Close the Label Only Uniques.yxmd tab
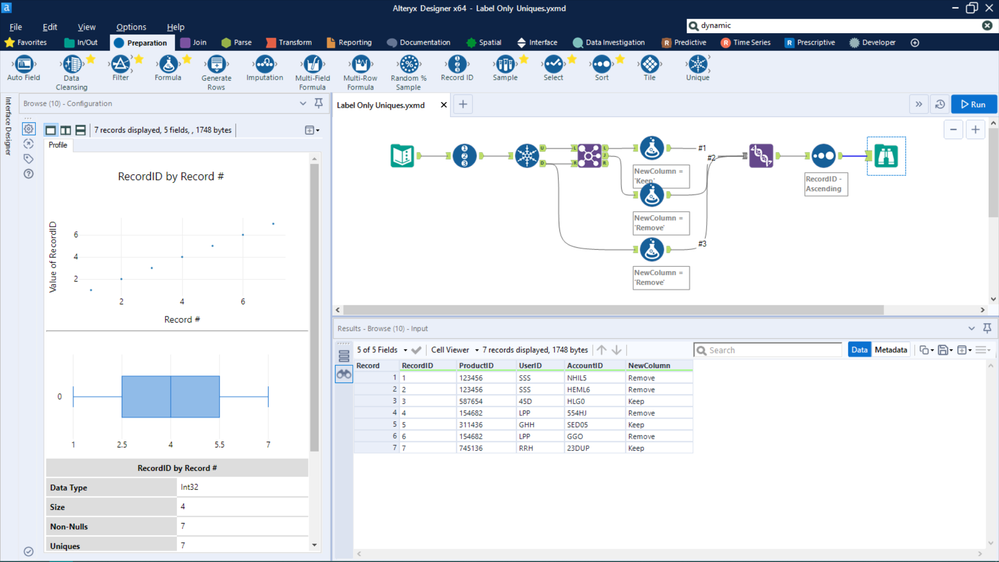999x562 pixels. pos(443,105)
